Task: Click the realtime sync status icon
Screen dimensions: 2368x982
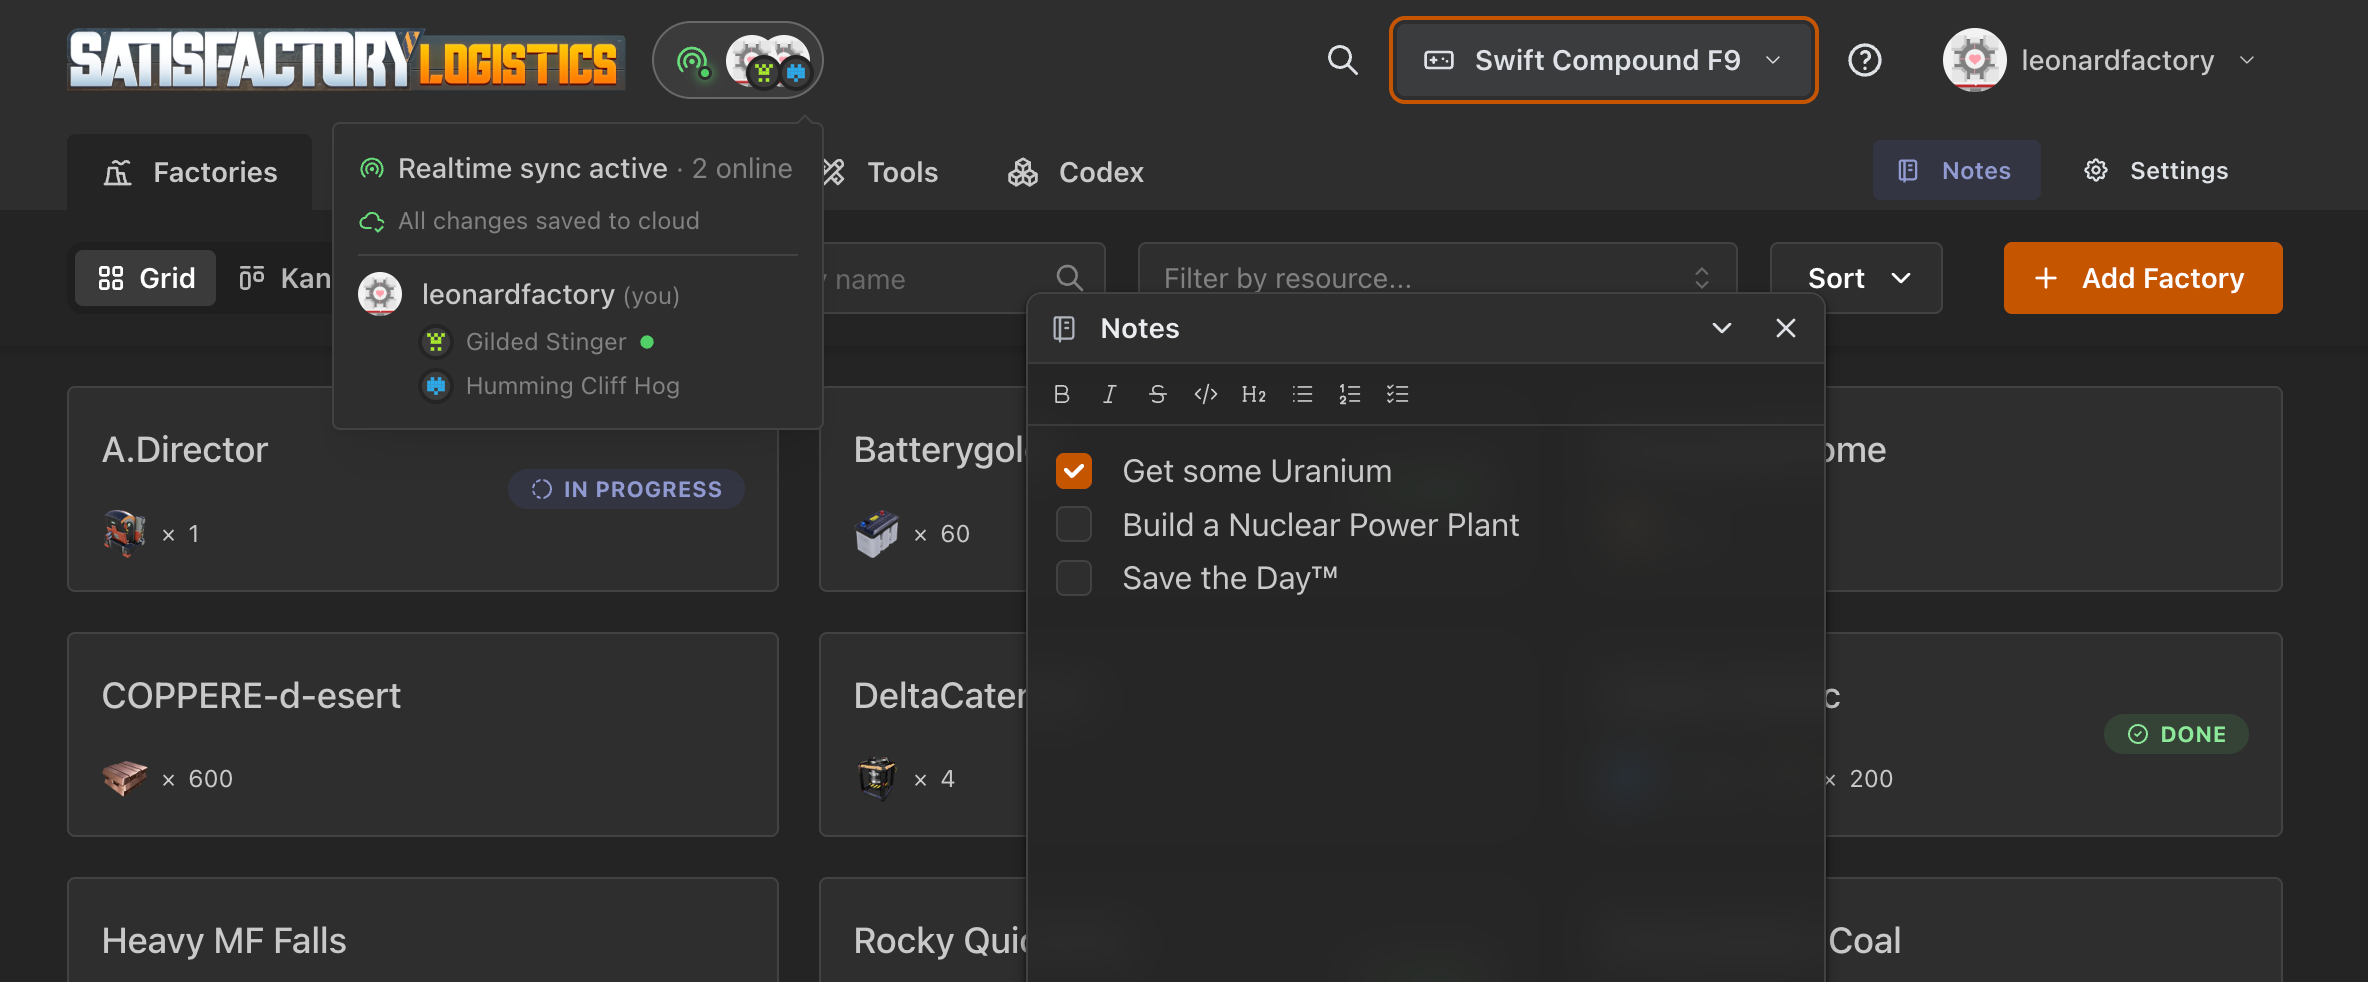Action: coord(693,62)
